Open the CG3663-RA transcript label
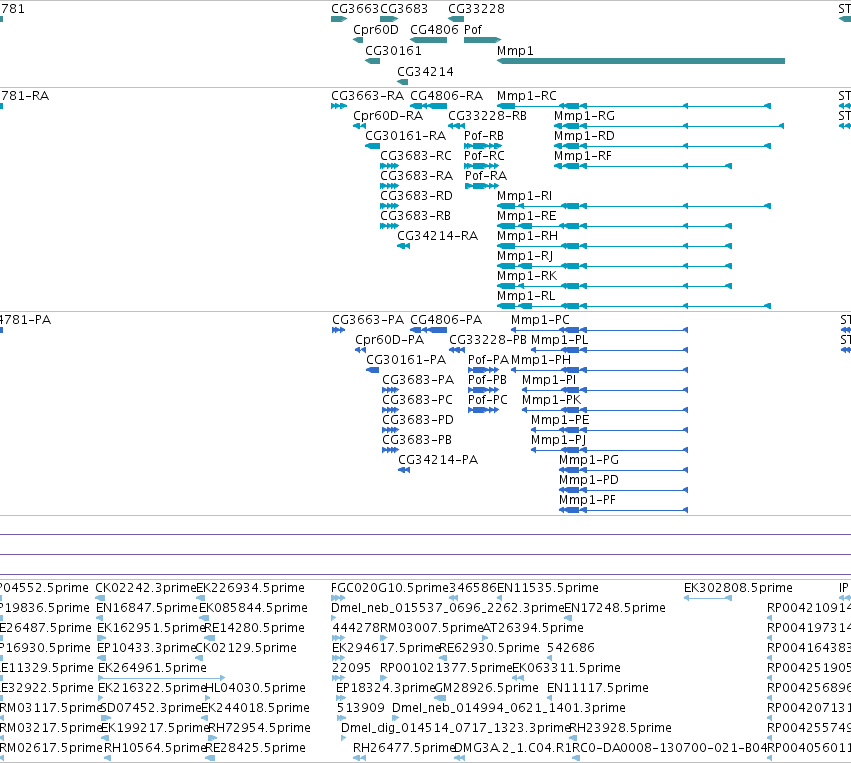This screenshot has width=851, height=763. click(x=367, y=96)
